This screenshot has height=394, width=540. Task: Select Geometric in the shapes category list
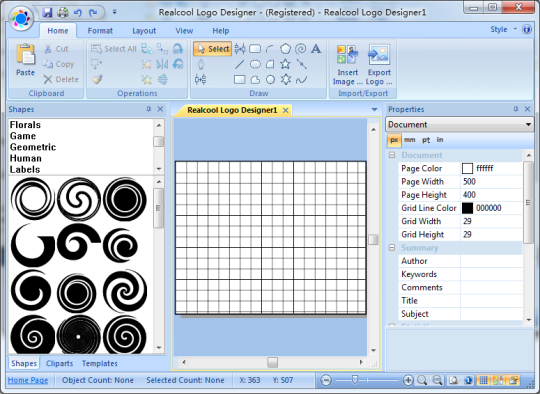click(x=33, y=147)
